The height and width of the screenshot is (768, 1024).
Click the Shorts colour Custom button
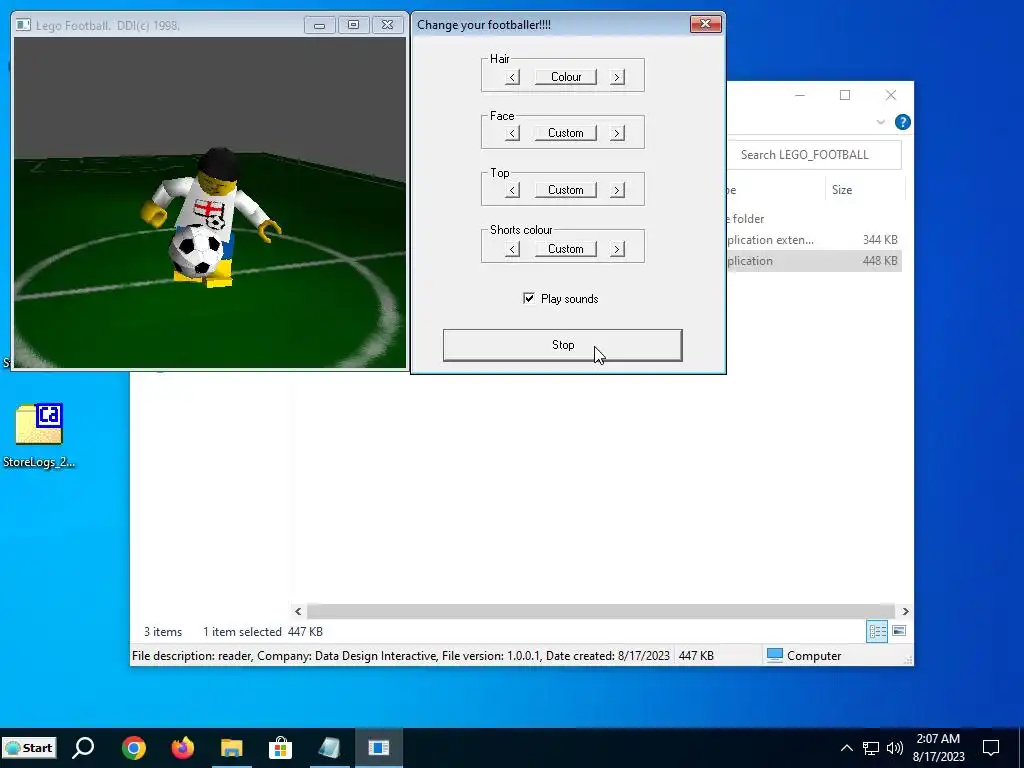coord(566,249)
